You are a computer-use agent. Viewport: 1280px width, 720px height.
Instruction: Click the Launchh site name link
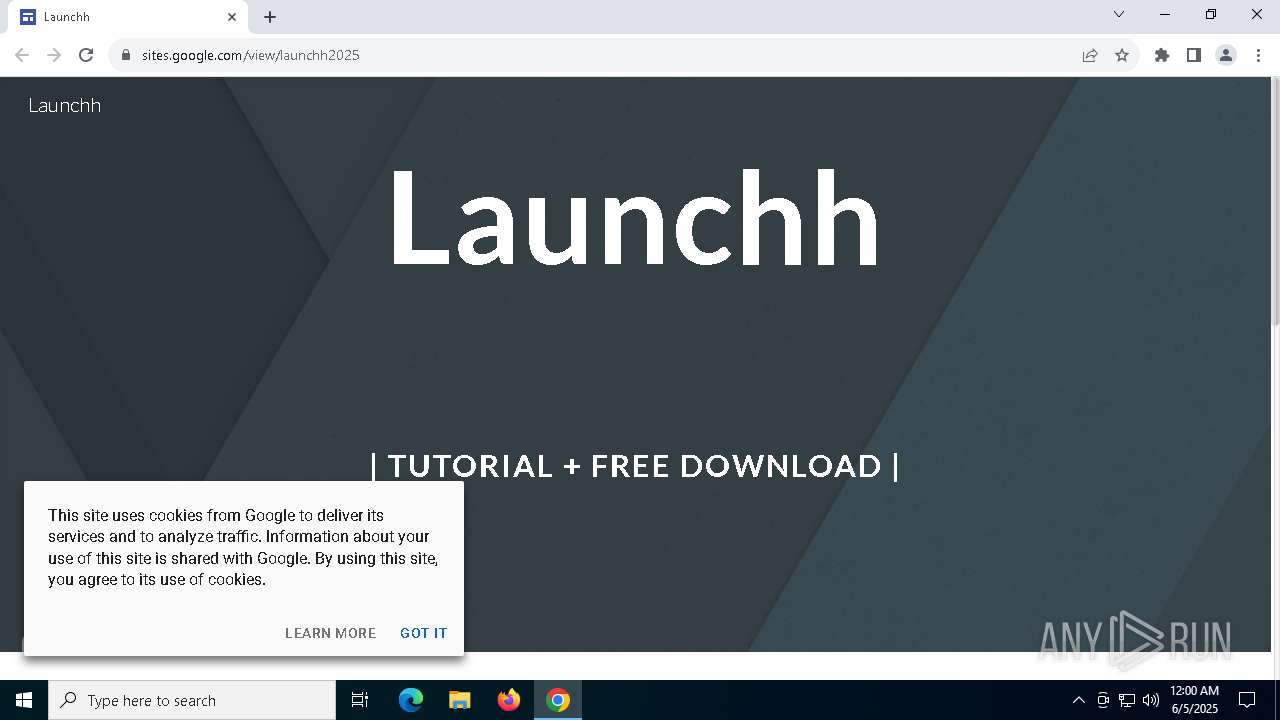coord(65,105)
